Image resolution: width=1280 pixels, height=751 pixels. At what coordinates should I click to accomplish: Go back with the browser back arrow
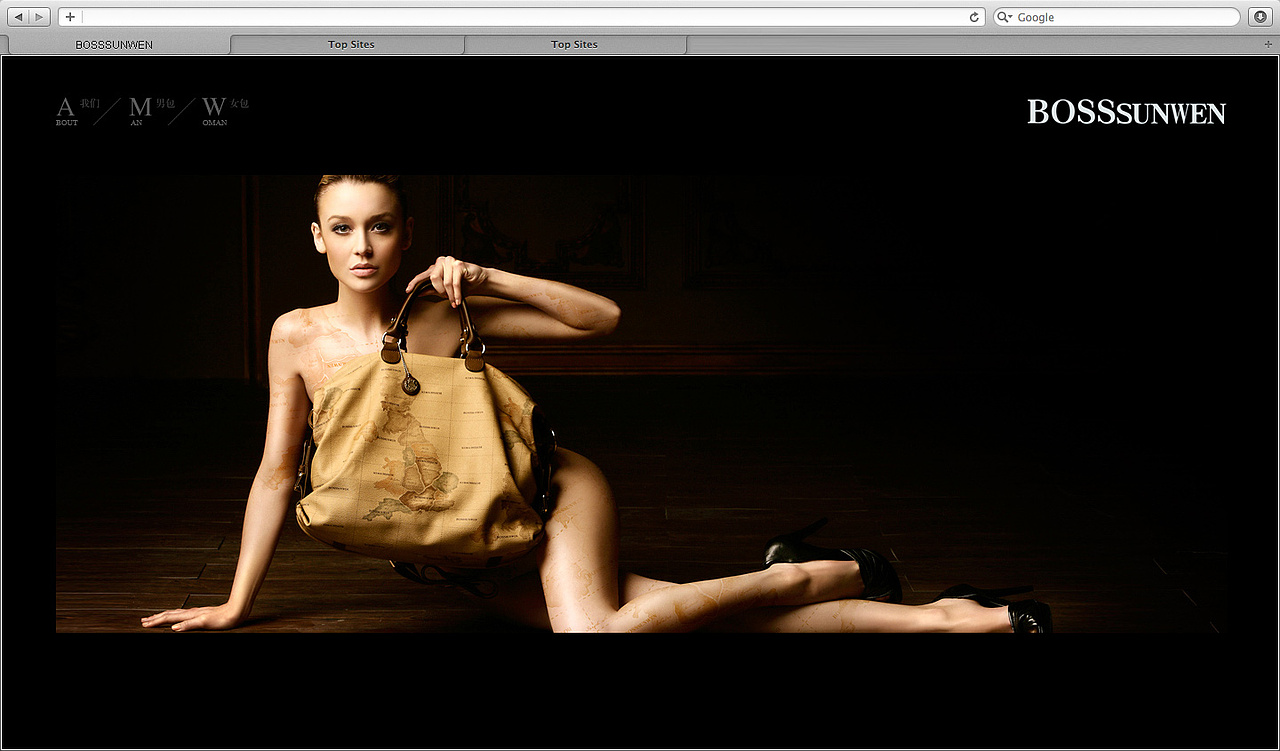click(18, 17)
